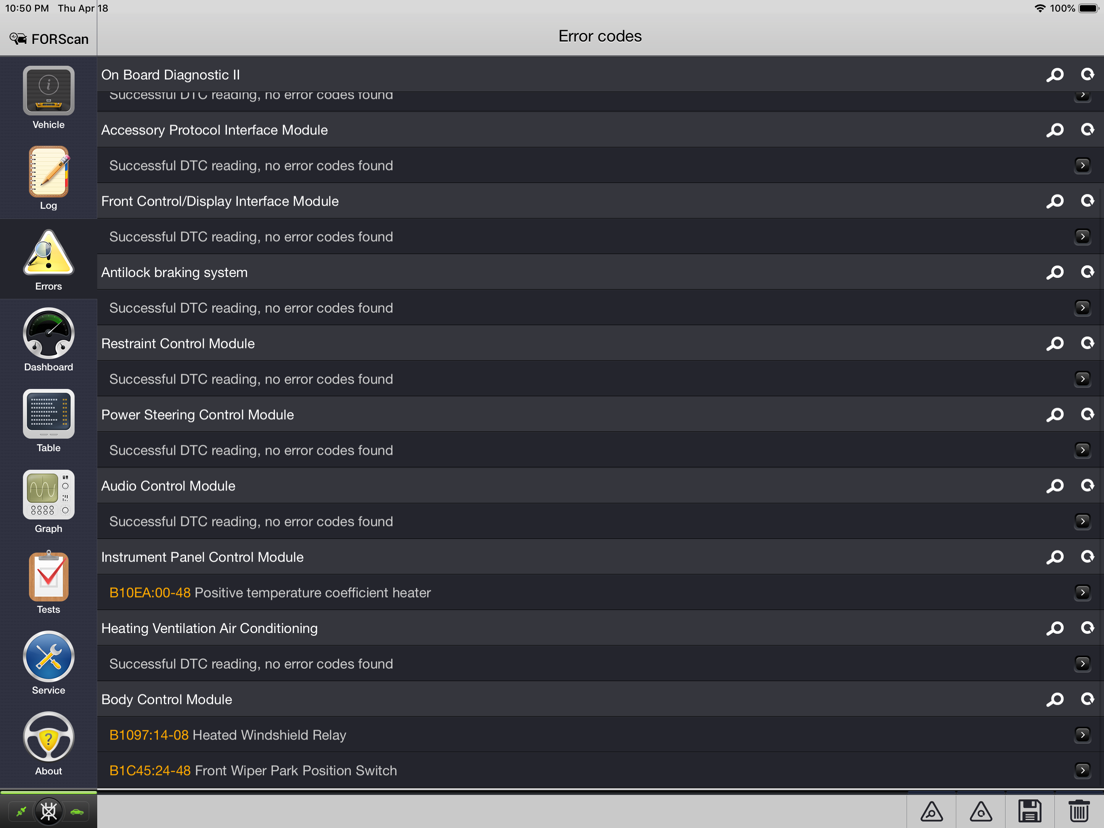Image resolution: width=1104 pixels, height=828 pixels.
Task: Expand Antilock braking result row chevron
Action: [1082, 308]
